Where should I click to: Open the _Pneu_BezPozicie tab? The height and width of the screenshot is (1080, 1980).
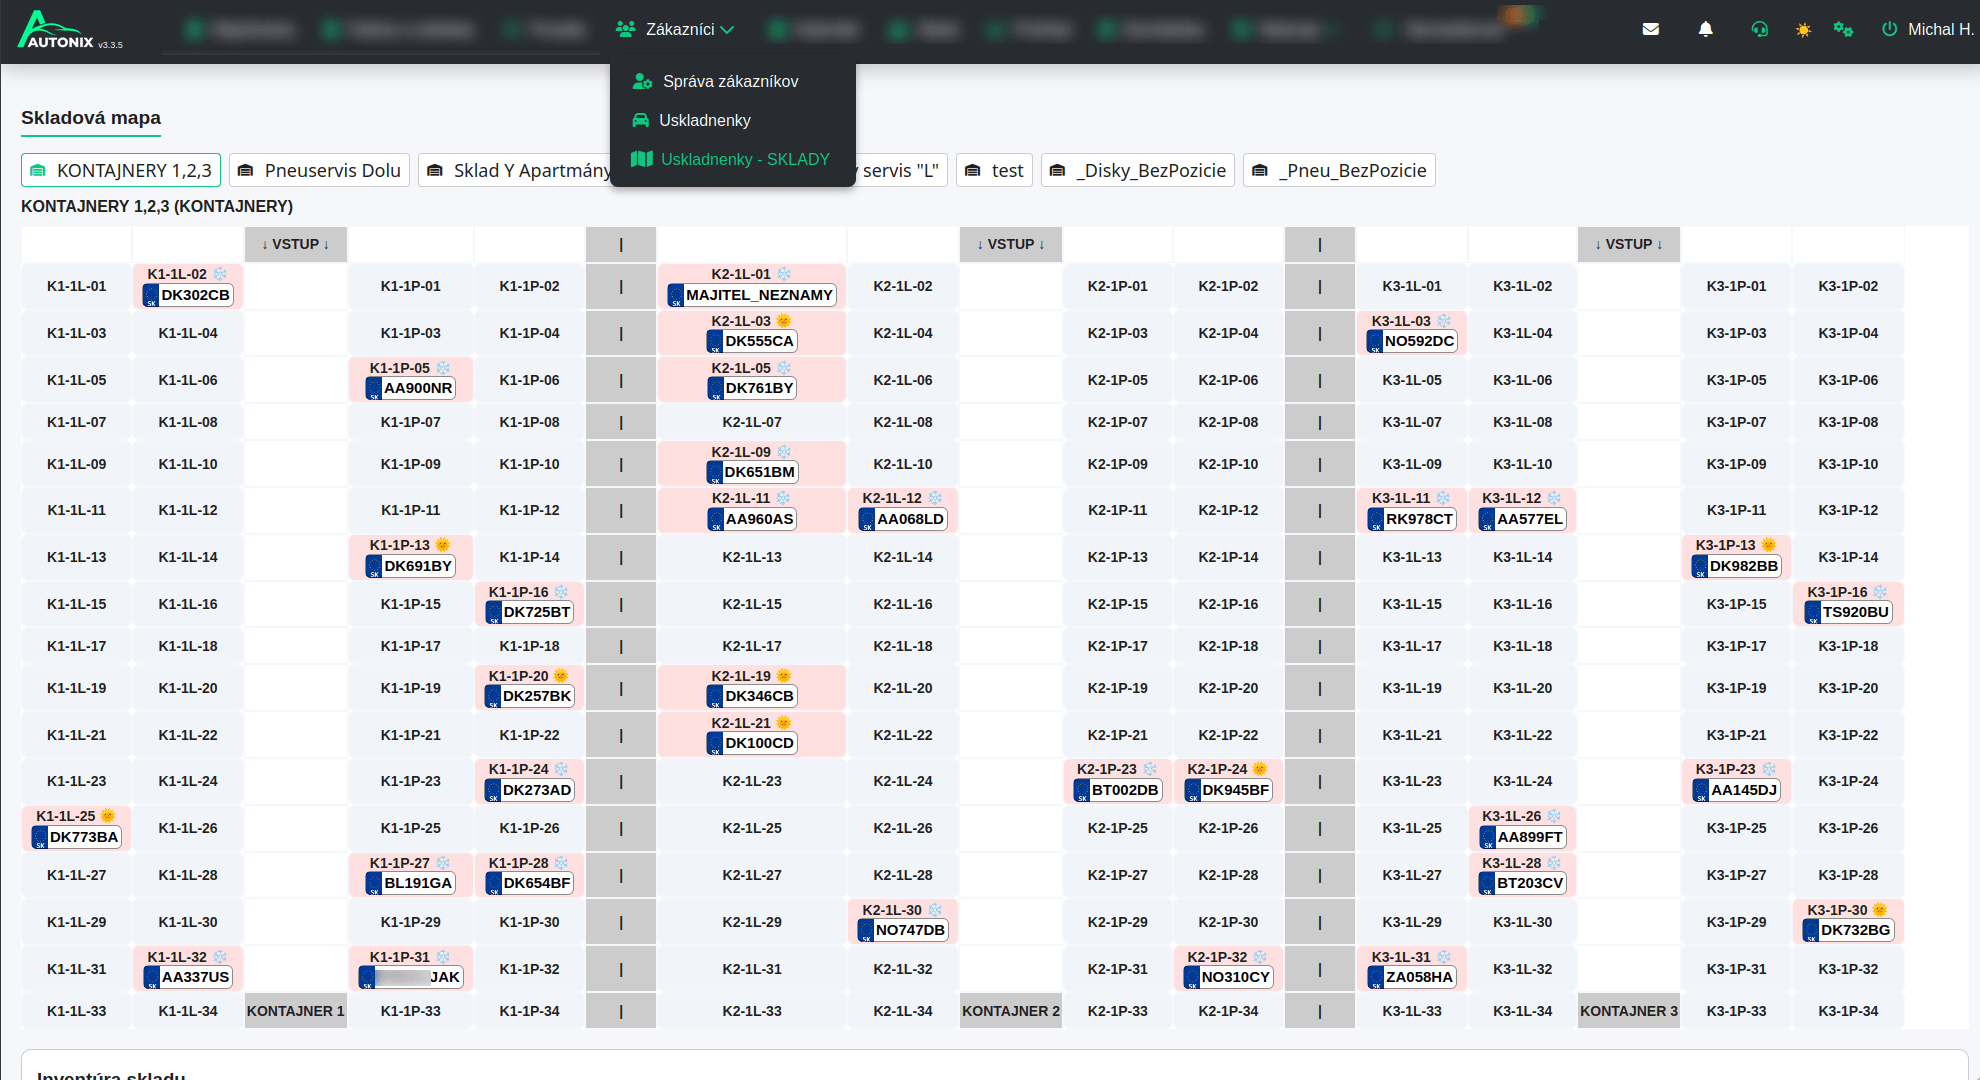[1339, 170]
